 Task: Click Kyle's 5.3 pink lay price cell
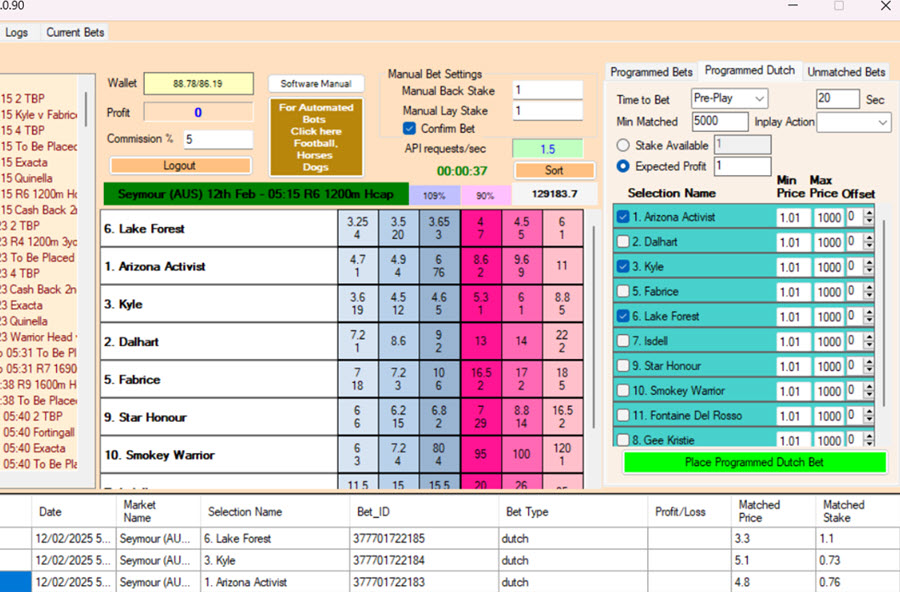(482, 304)
